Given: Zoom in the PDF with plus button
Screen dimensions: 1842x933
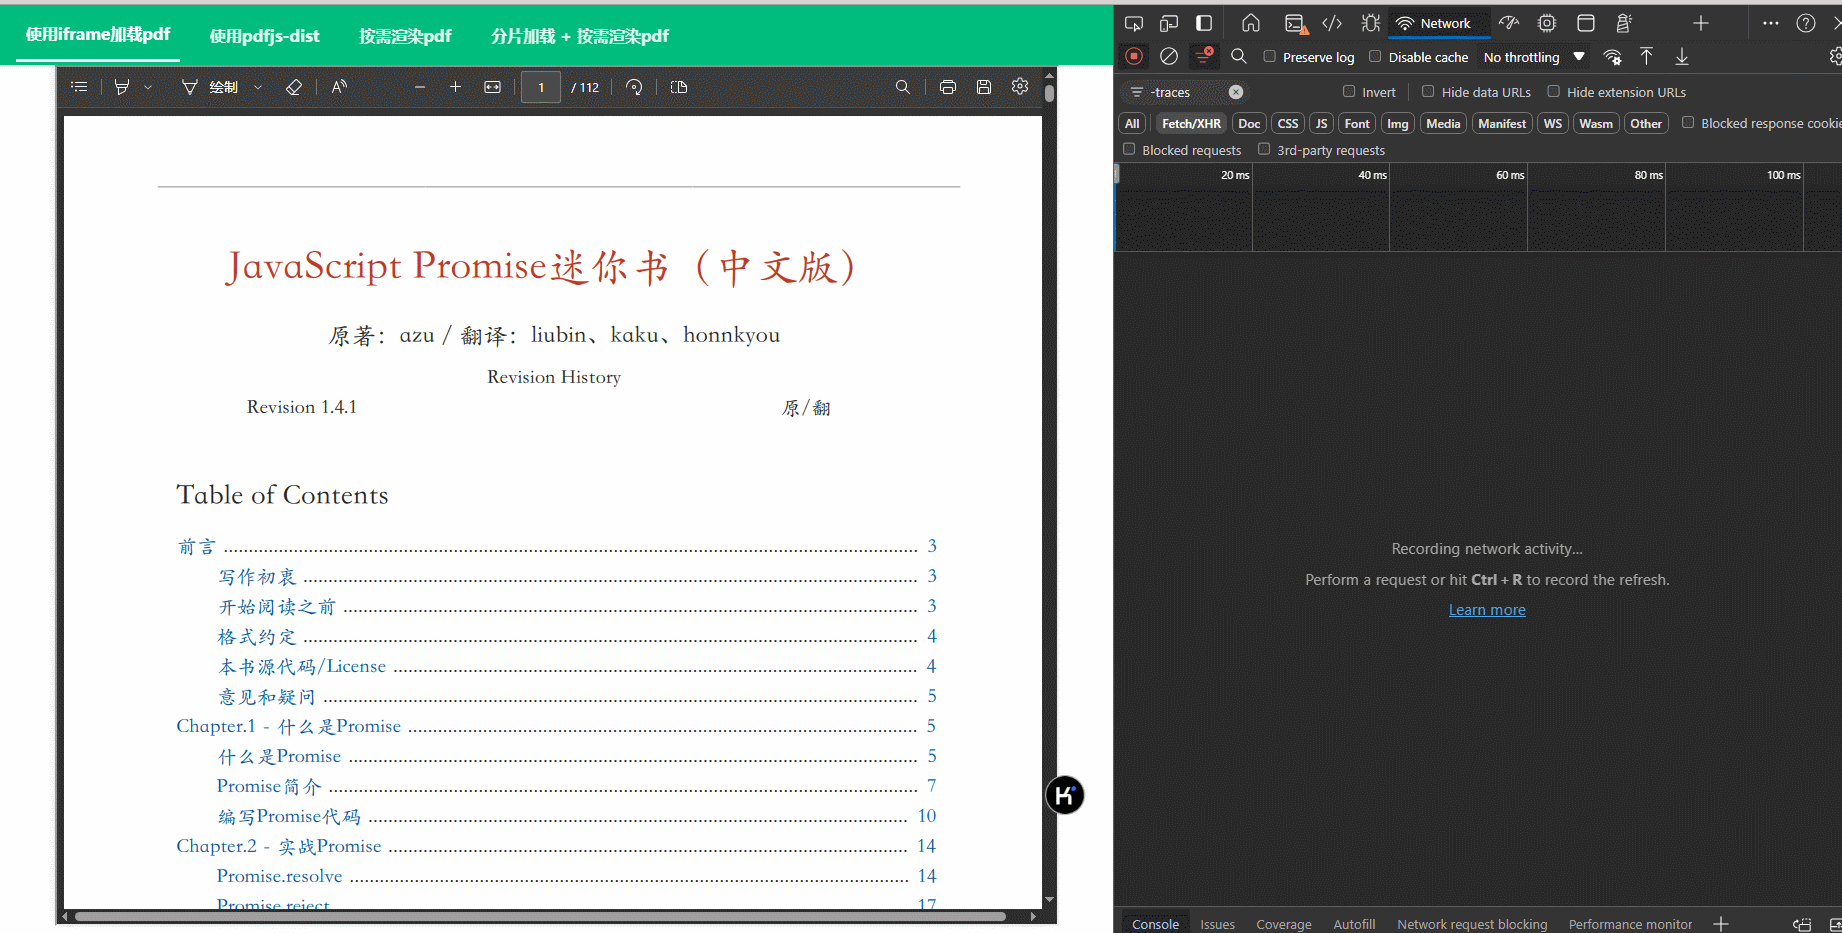Looking at the screenshot, I should point(455,87).
